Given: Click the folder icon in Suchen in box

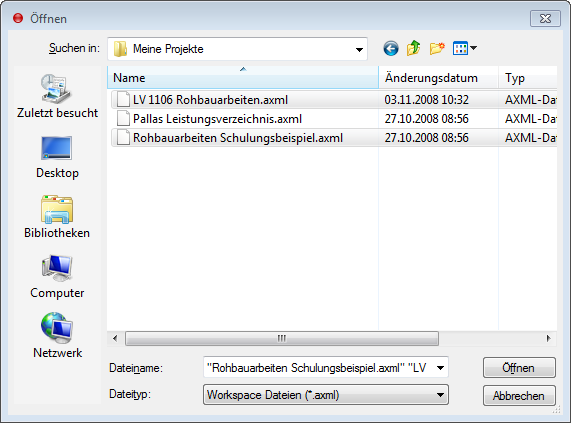Looking at the screenshot, I should coord(120,49).
